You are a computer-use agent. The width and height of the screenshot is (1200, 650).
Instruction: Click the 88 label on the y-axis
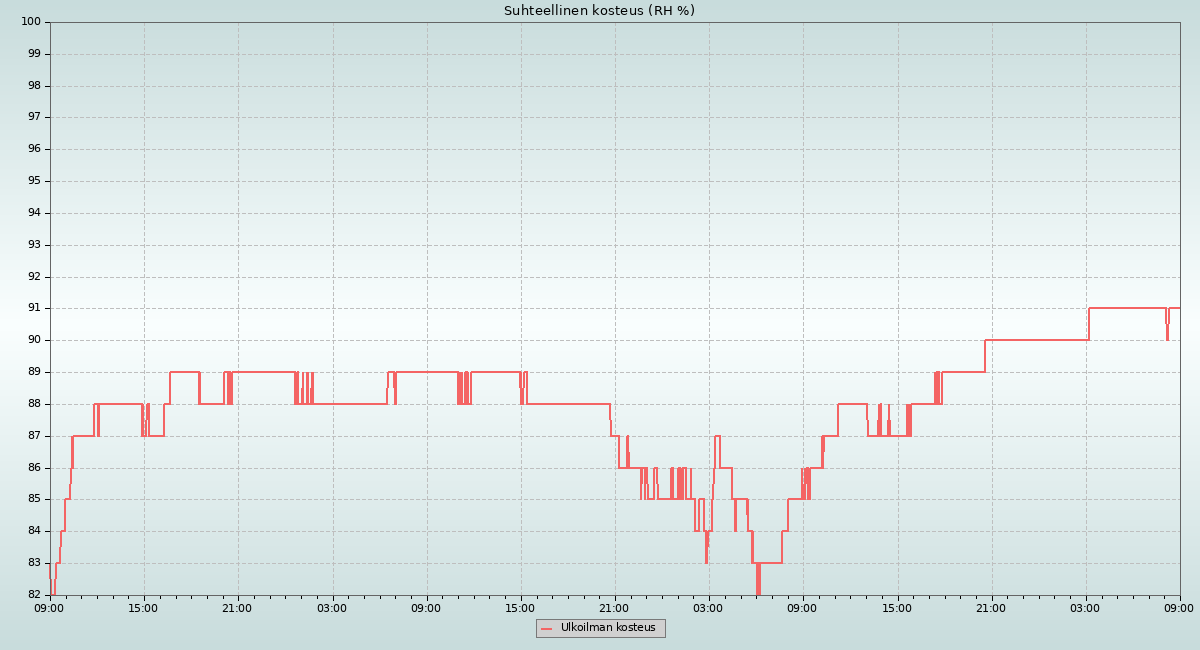pos(33,404)
